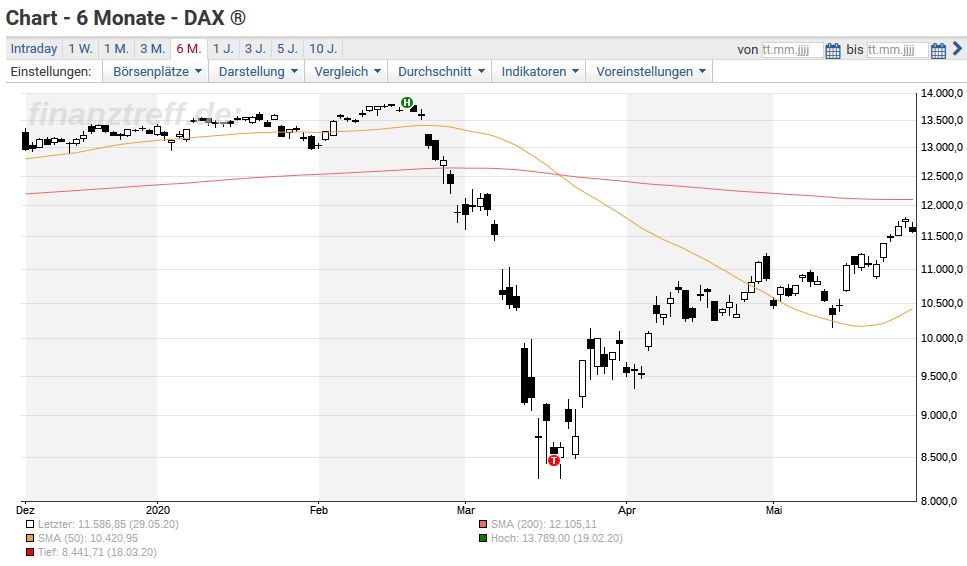This screenshot has width=967, height=566.
Task: Click the 'Mai' x-axis label
Action: (774, 511)
